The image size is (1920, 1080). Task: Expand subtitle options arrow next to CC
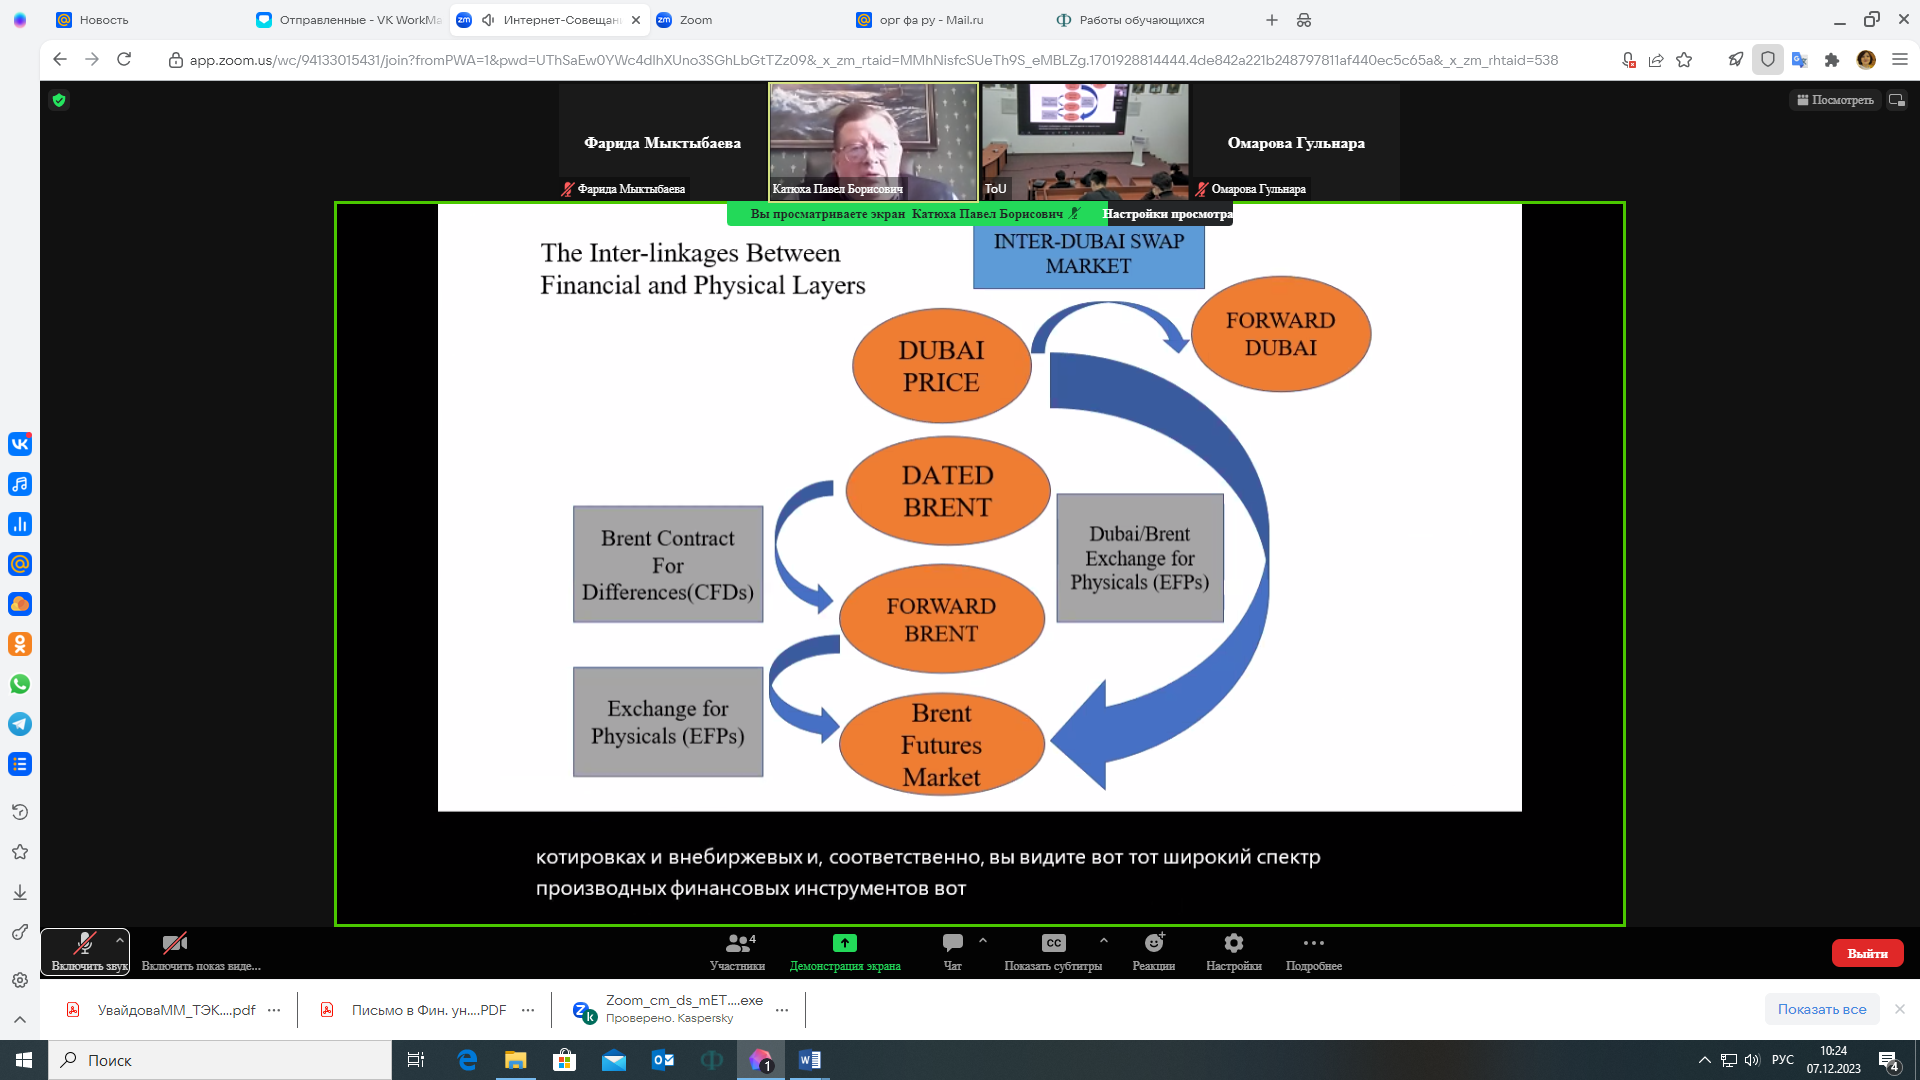pos(1104,941)
